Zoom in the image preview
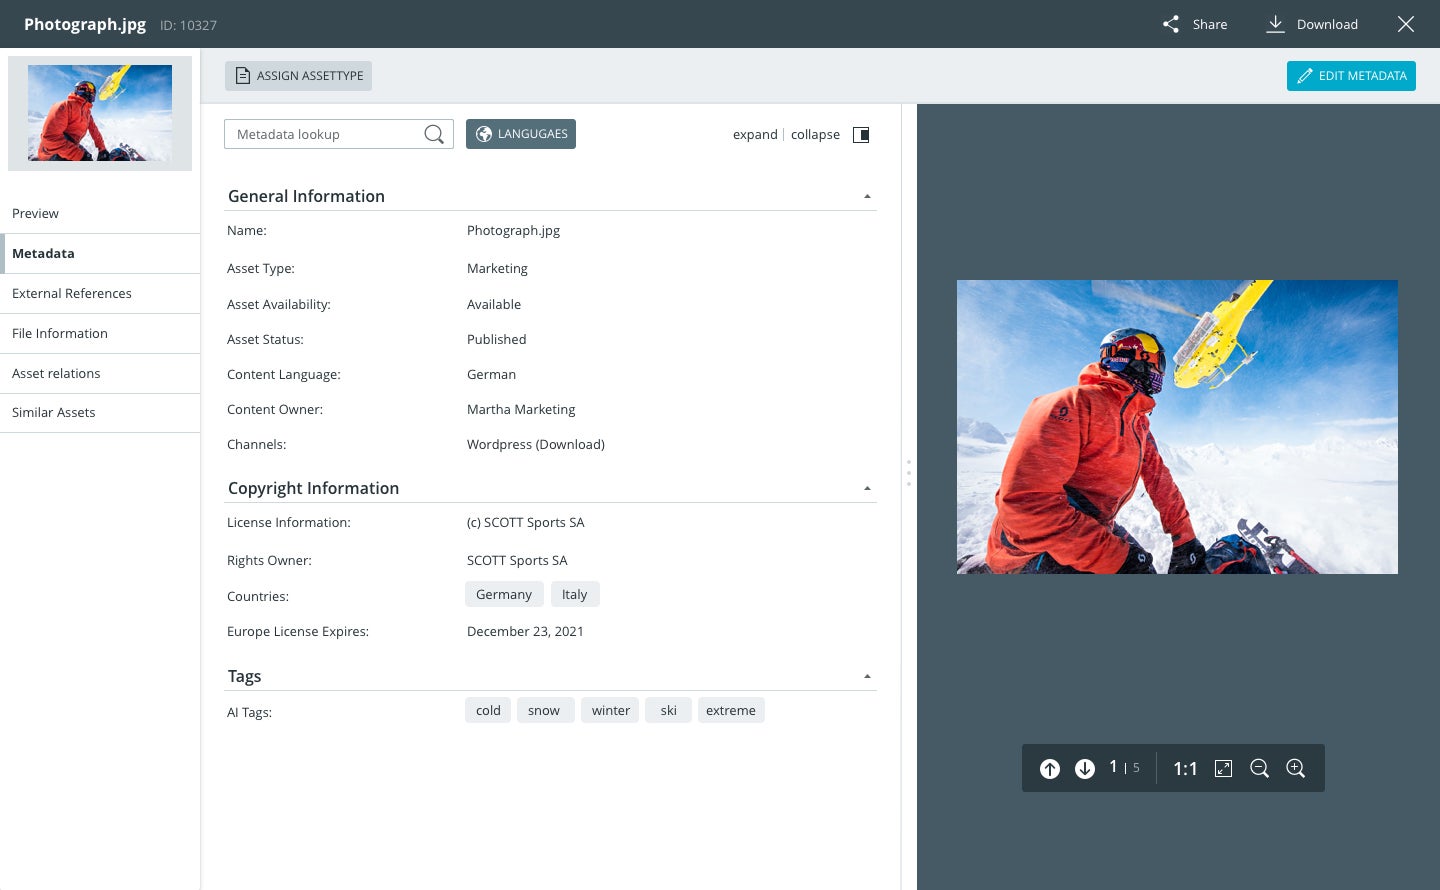 (x=1296, y=768)
